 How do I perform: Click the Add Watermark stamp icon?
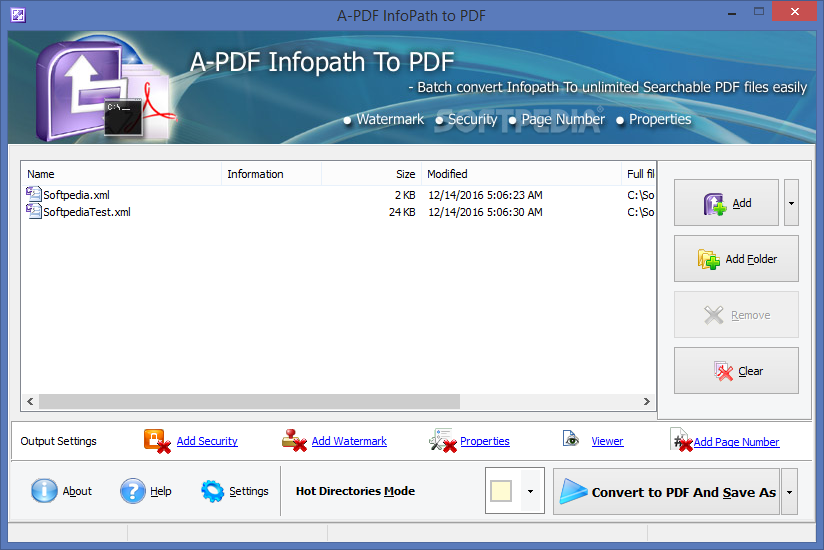coord(294,441)
